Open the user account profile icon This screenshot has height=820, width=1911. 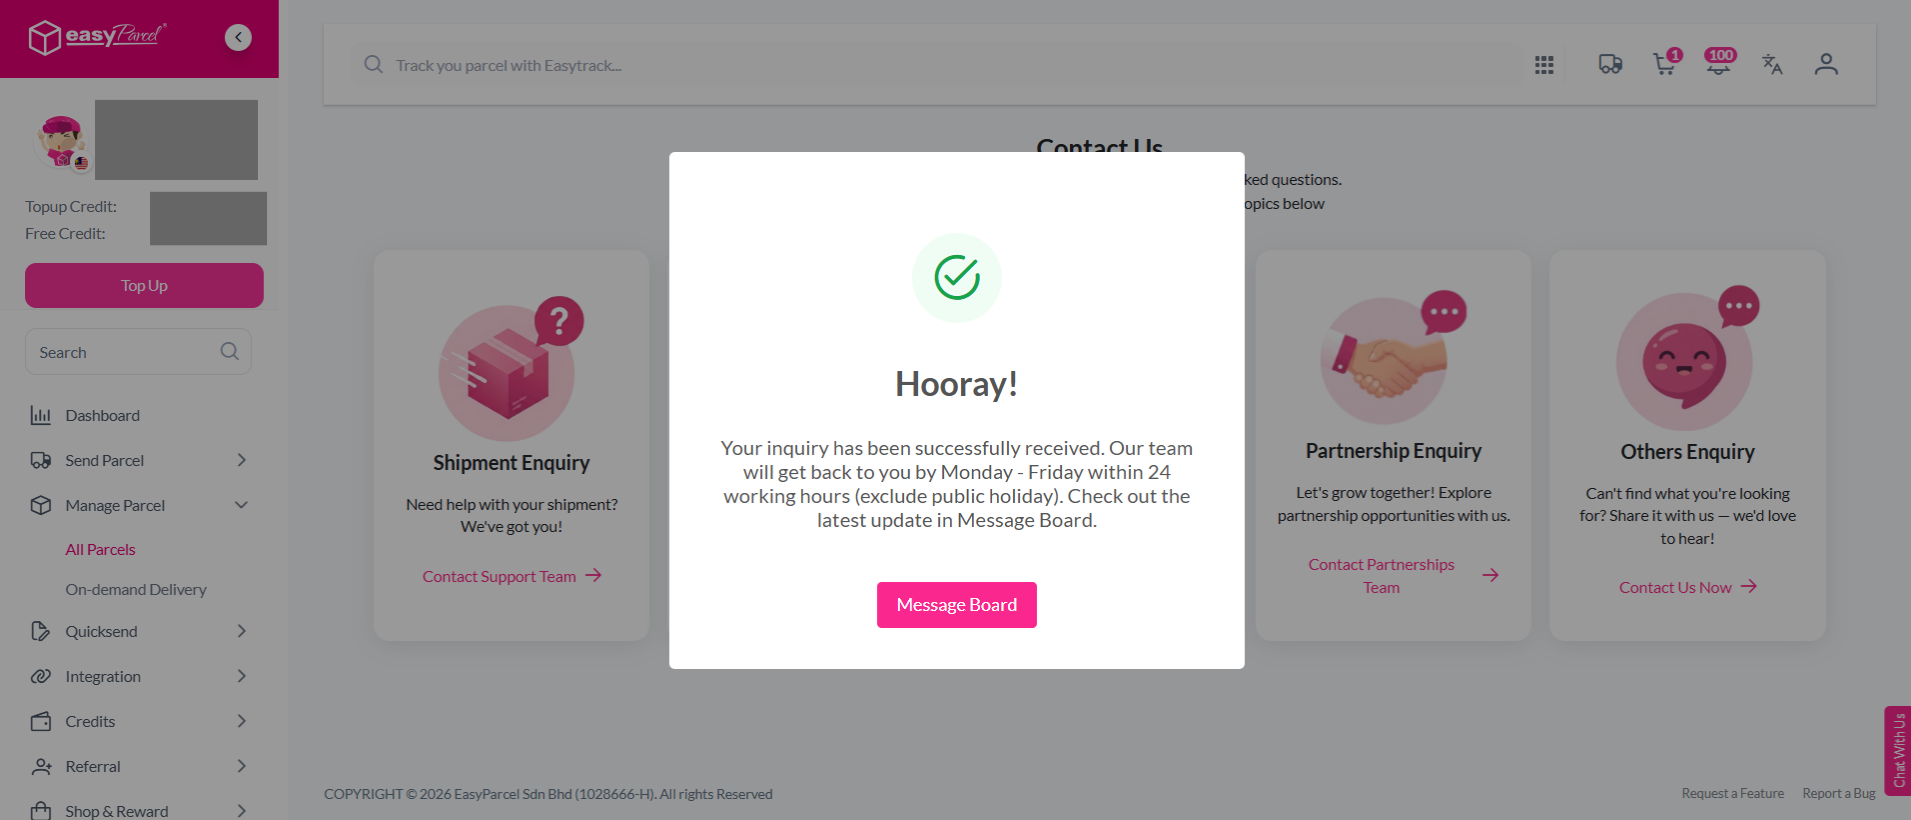[1826, 64]
